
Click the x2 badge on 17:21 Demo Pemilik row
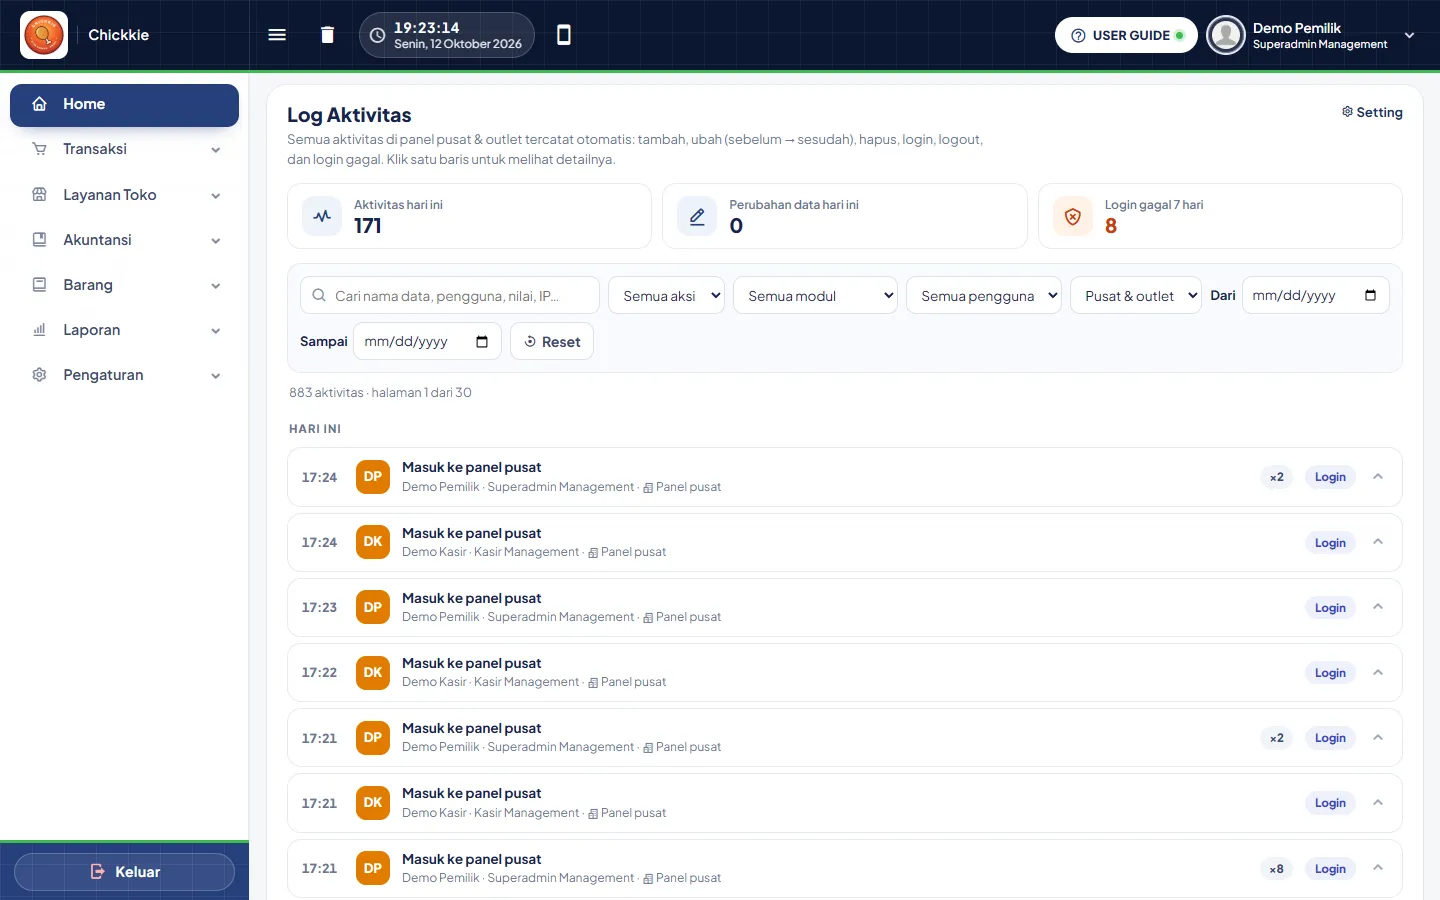tap(1277, 738)
